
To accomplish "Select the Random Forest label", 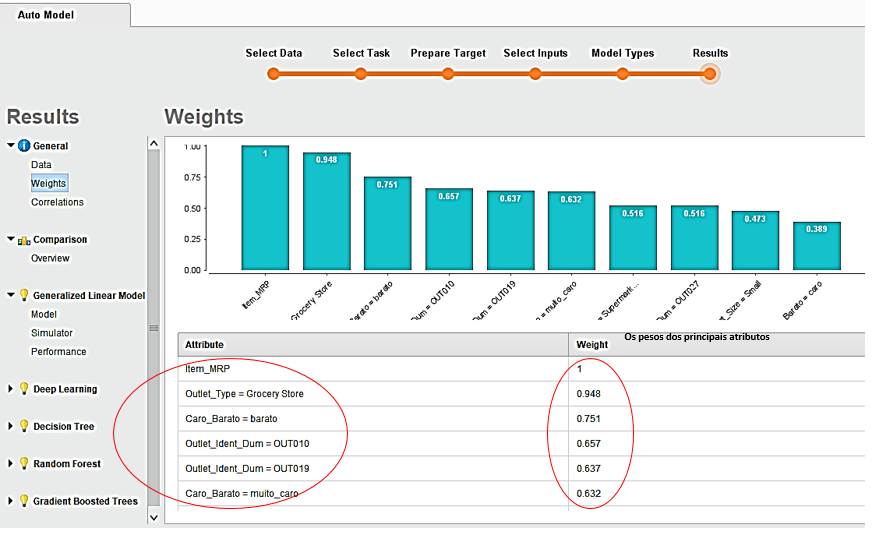I will (x=67, y=464).
